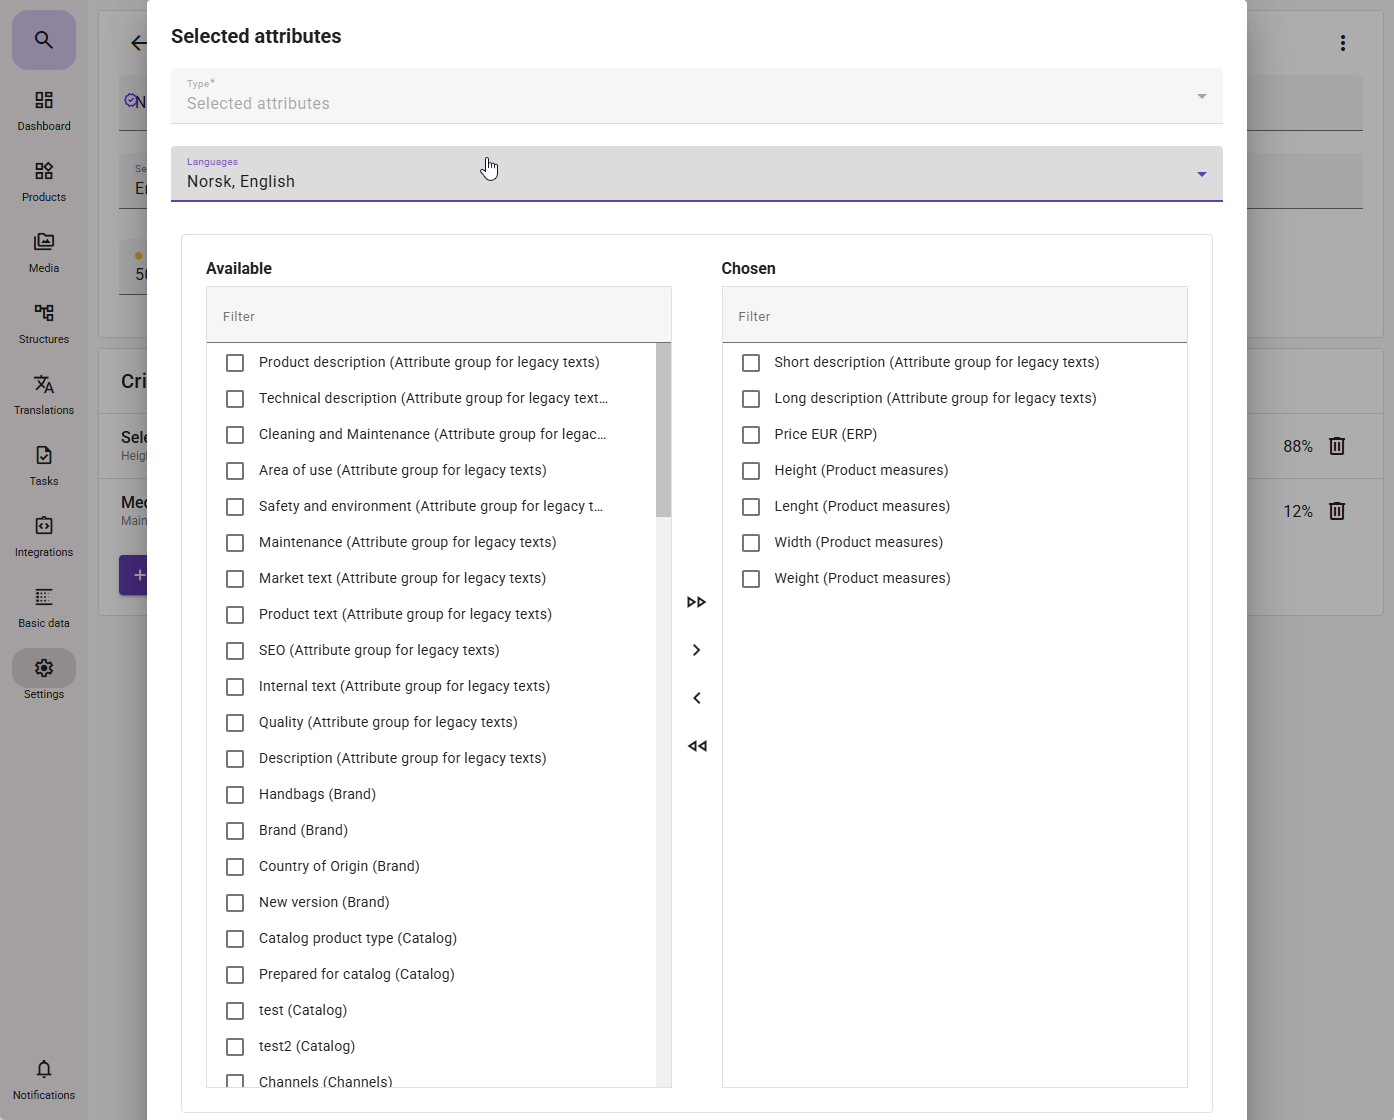The height and width of the screenshot is (1120, 1394).
Task: Click the Chosen list Filter field
Action: [x=954, y=316]
